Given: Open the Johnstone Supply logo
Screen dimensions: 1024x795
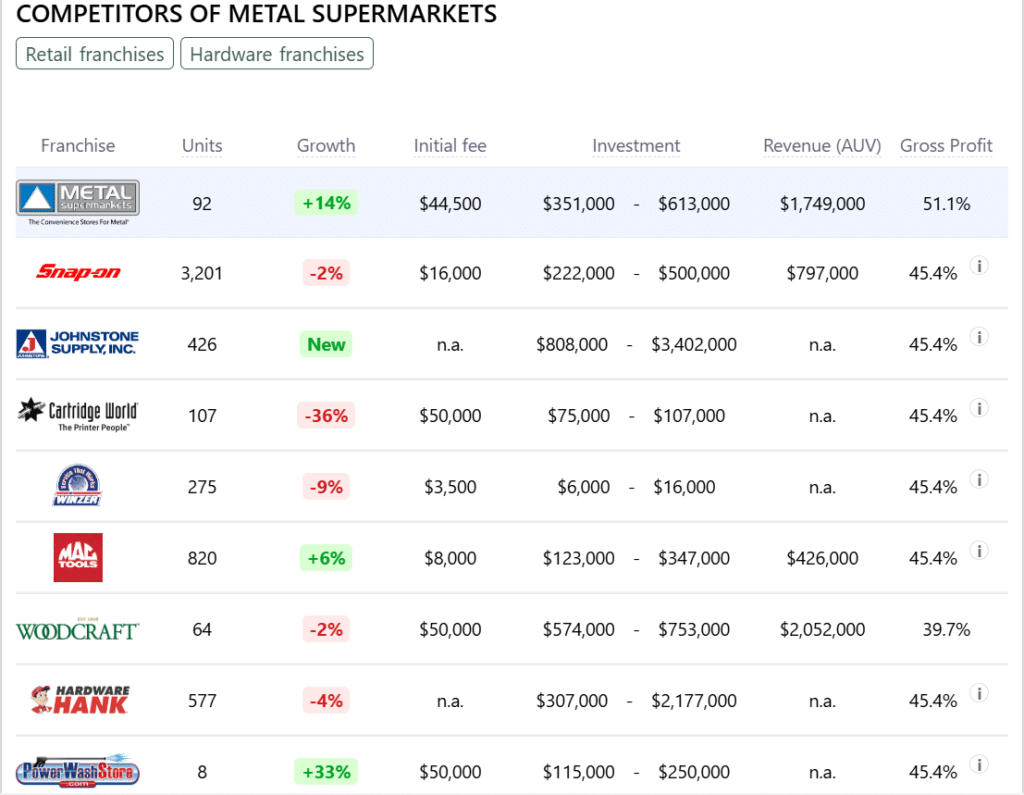Looking at the screenshot, I should pyautogui.click(x=78, y=344).
